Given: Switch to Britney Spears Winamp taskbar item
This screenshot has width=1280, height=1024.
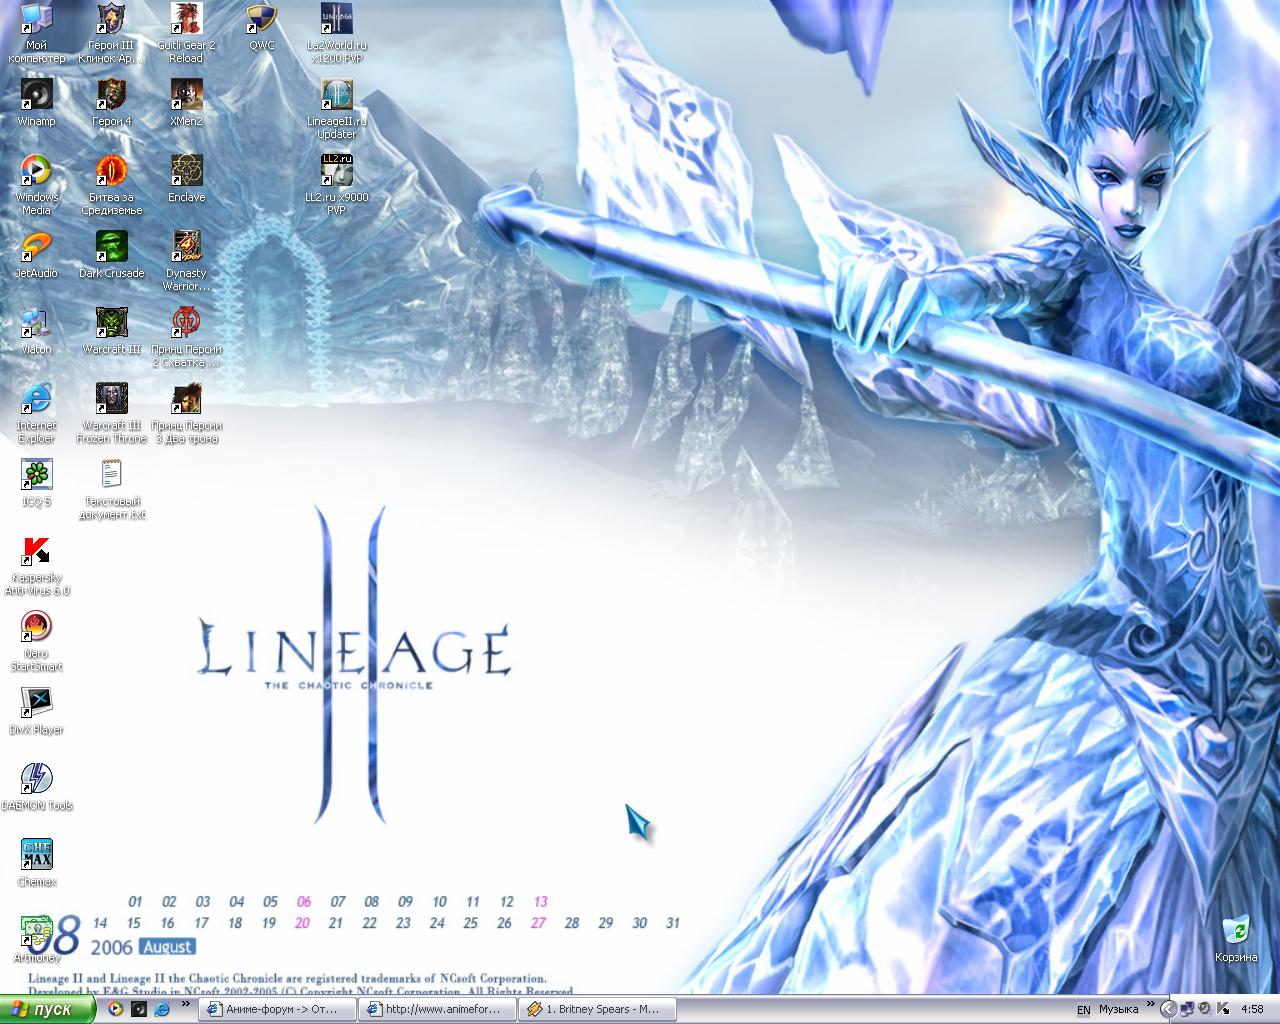Looking at the screenshot, I should coord(598,1009).
